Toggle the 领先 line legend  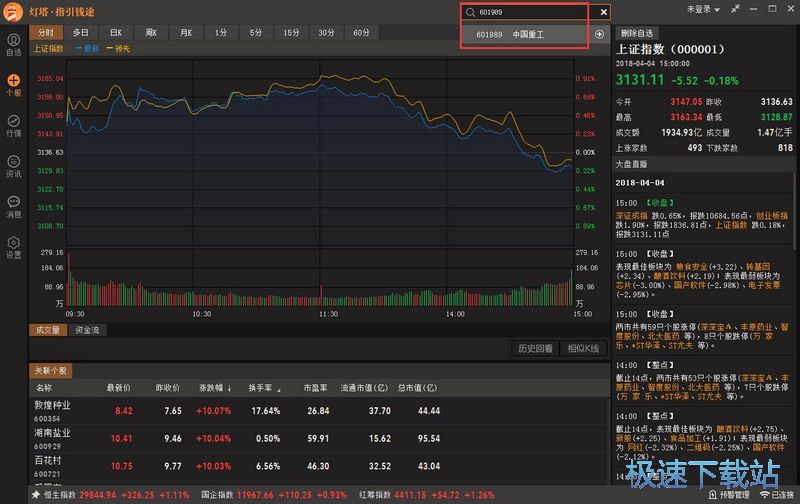click(x=118, y=48)
